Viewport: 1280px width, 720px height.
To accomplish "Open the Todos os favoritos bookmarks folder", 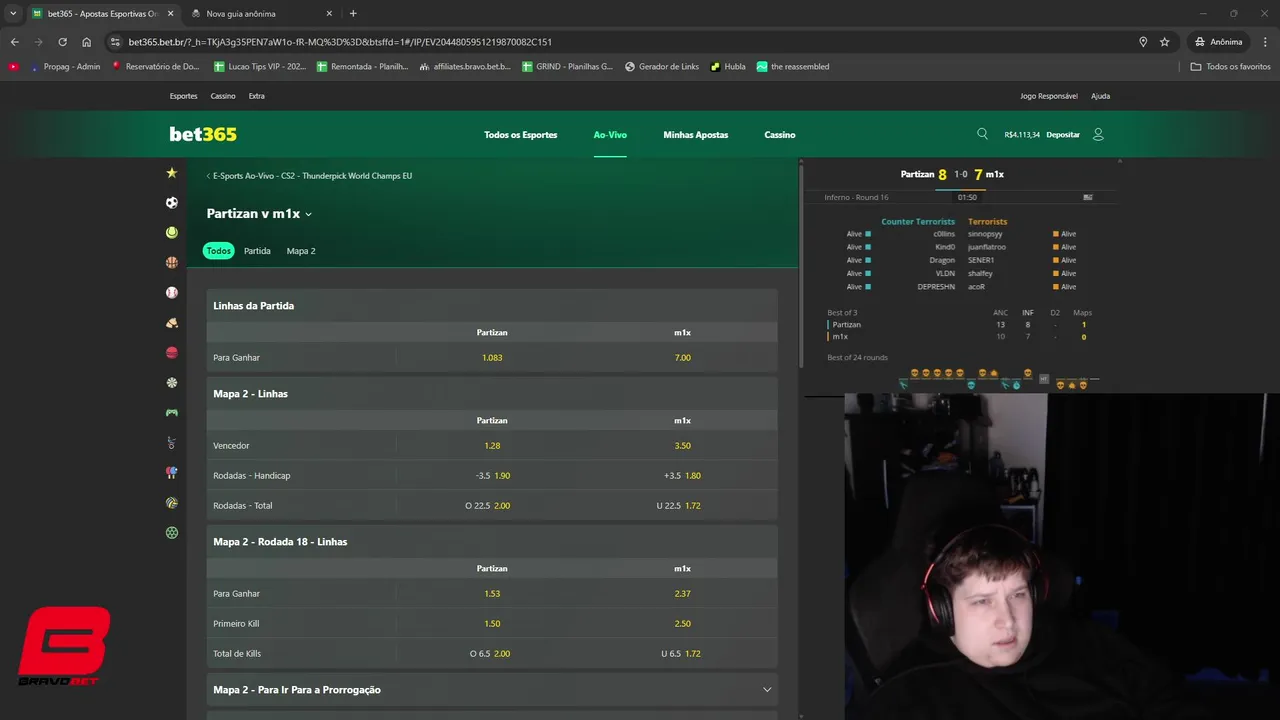I will 1230,67.
